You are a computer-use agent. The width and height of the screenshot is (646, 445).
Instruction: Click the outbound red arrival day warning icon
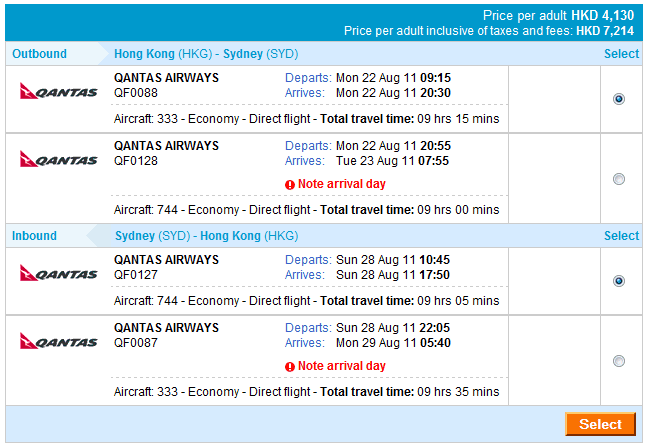point(290,184)
